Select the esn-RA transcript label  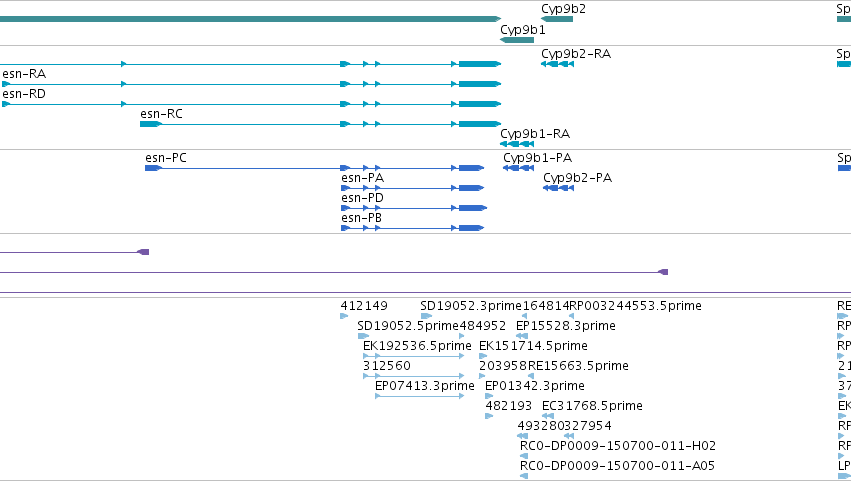point(24,74)
